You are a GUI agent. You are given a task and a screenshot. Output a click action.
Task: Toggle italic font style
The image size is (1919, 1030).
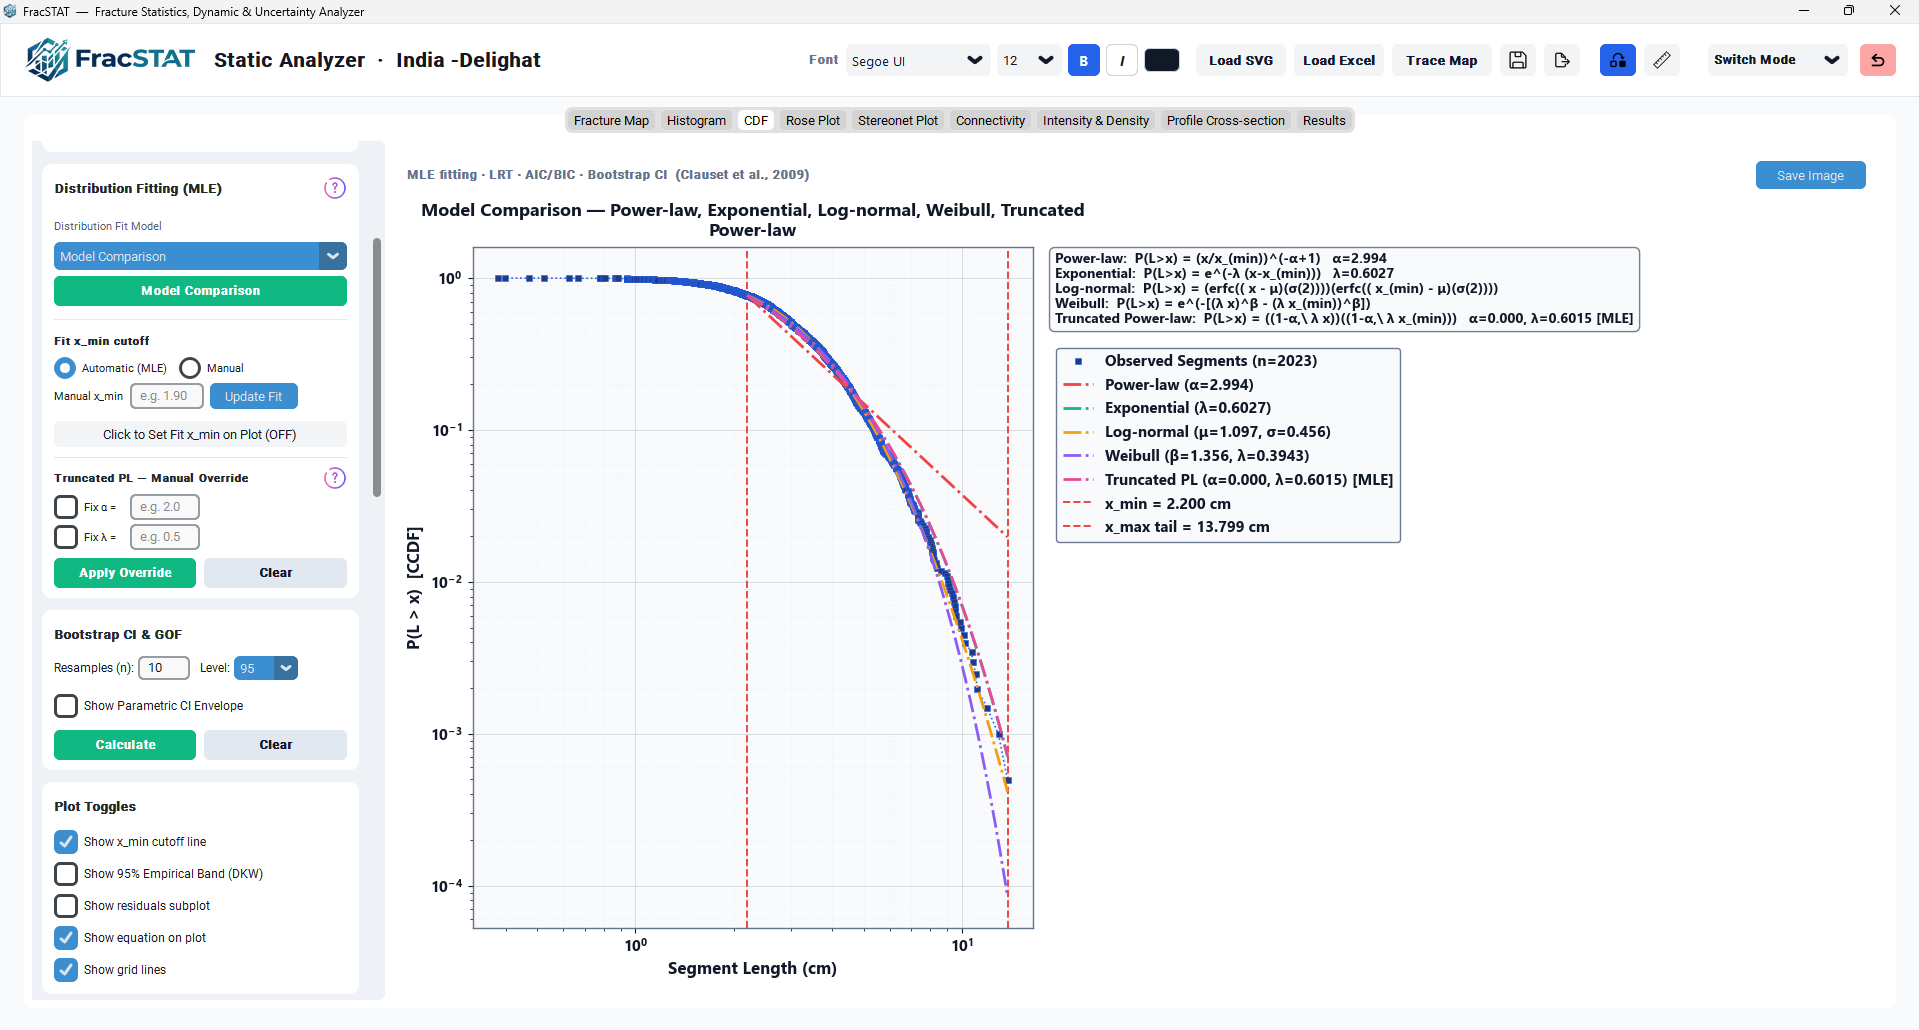[x=1122, y=60]
